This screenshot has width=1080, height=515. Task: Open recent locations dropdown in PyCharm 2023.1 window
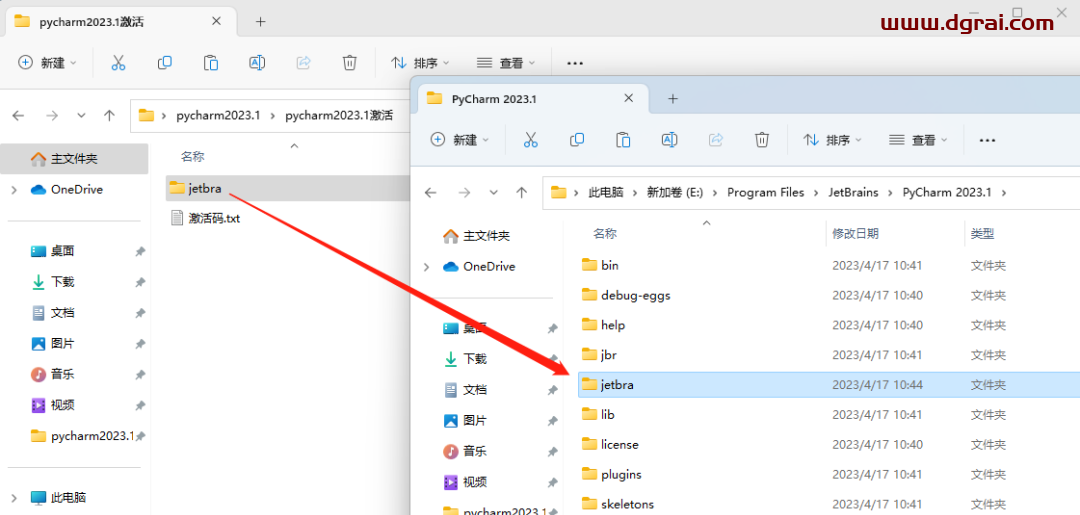[x=494, y=193]
